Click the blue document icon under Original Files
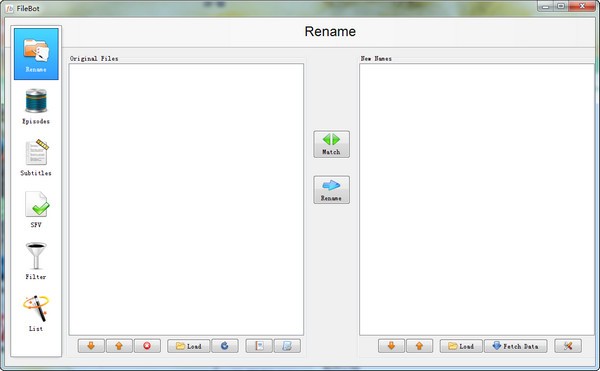Viewport: 600px width, 371px height. pos(287,346)
